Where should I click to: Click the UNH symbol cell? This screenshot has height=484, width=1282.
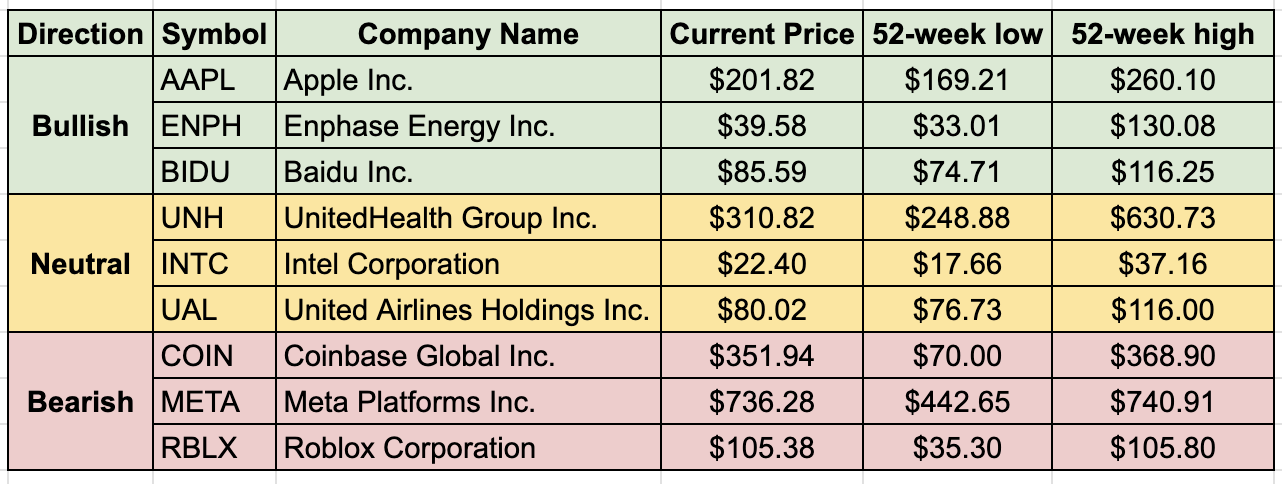tap(214, 218)
